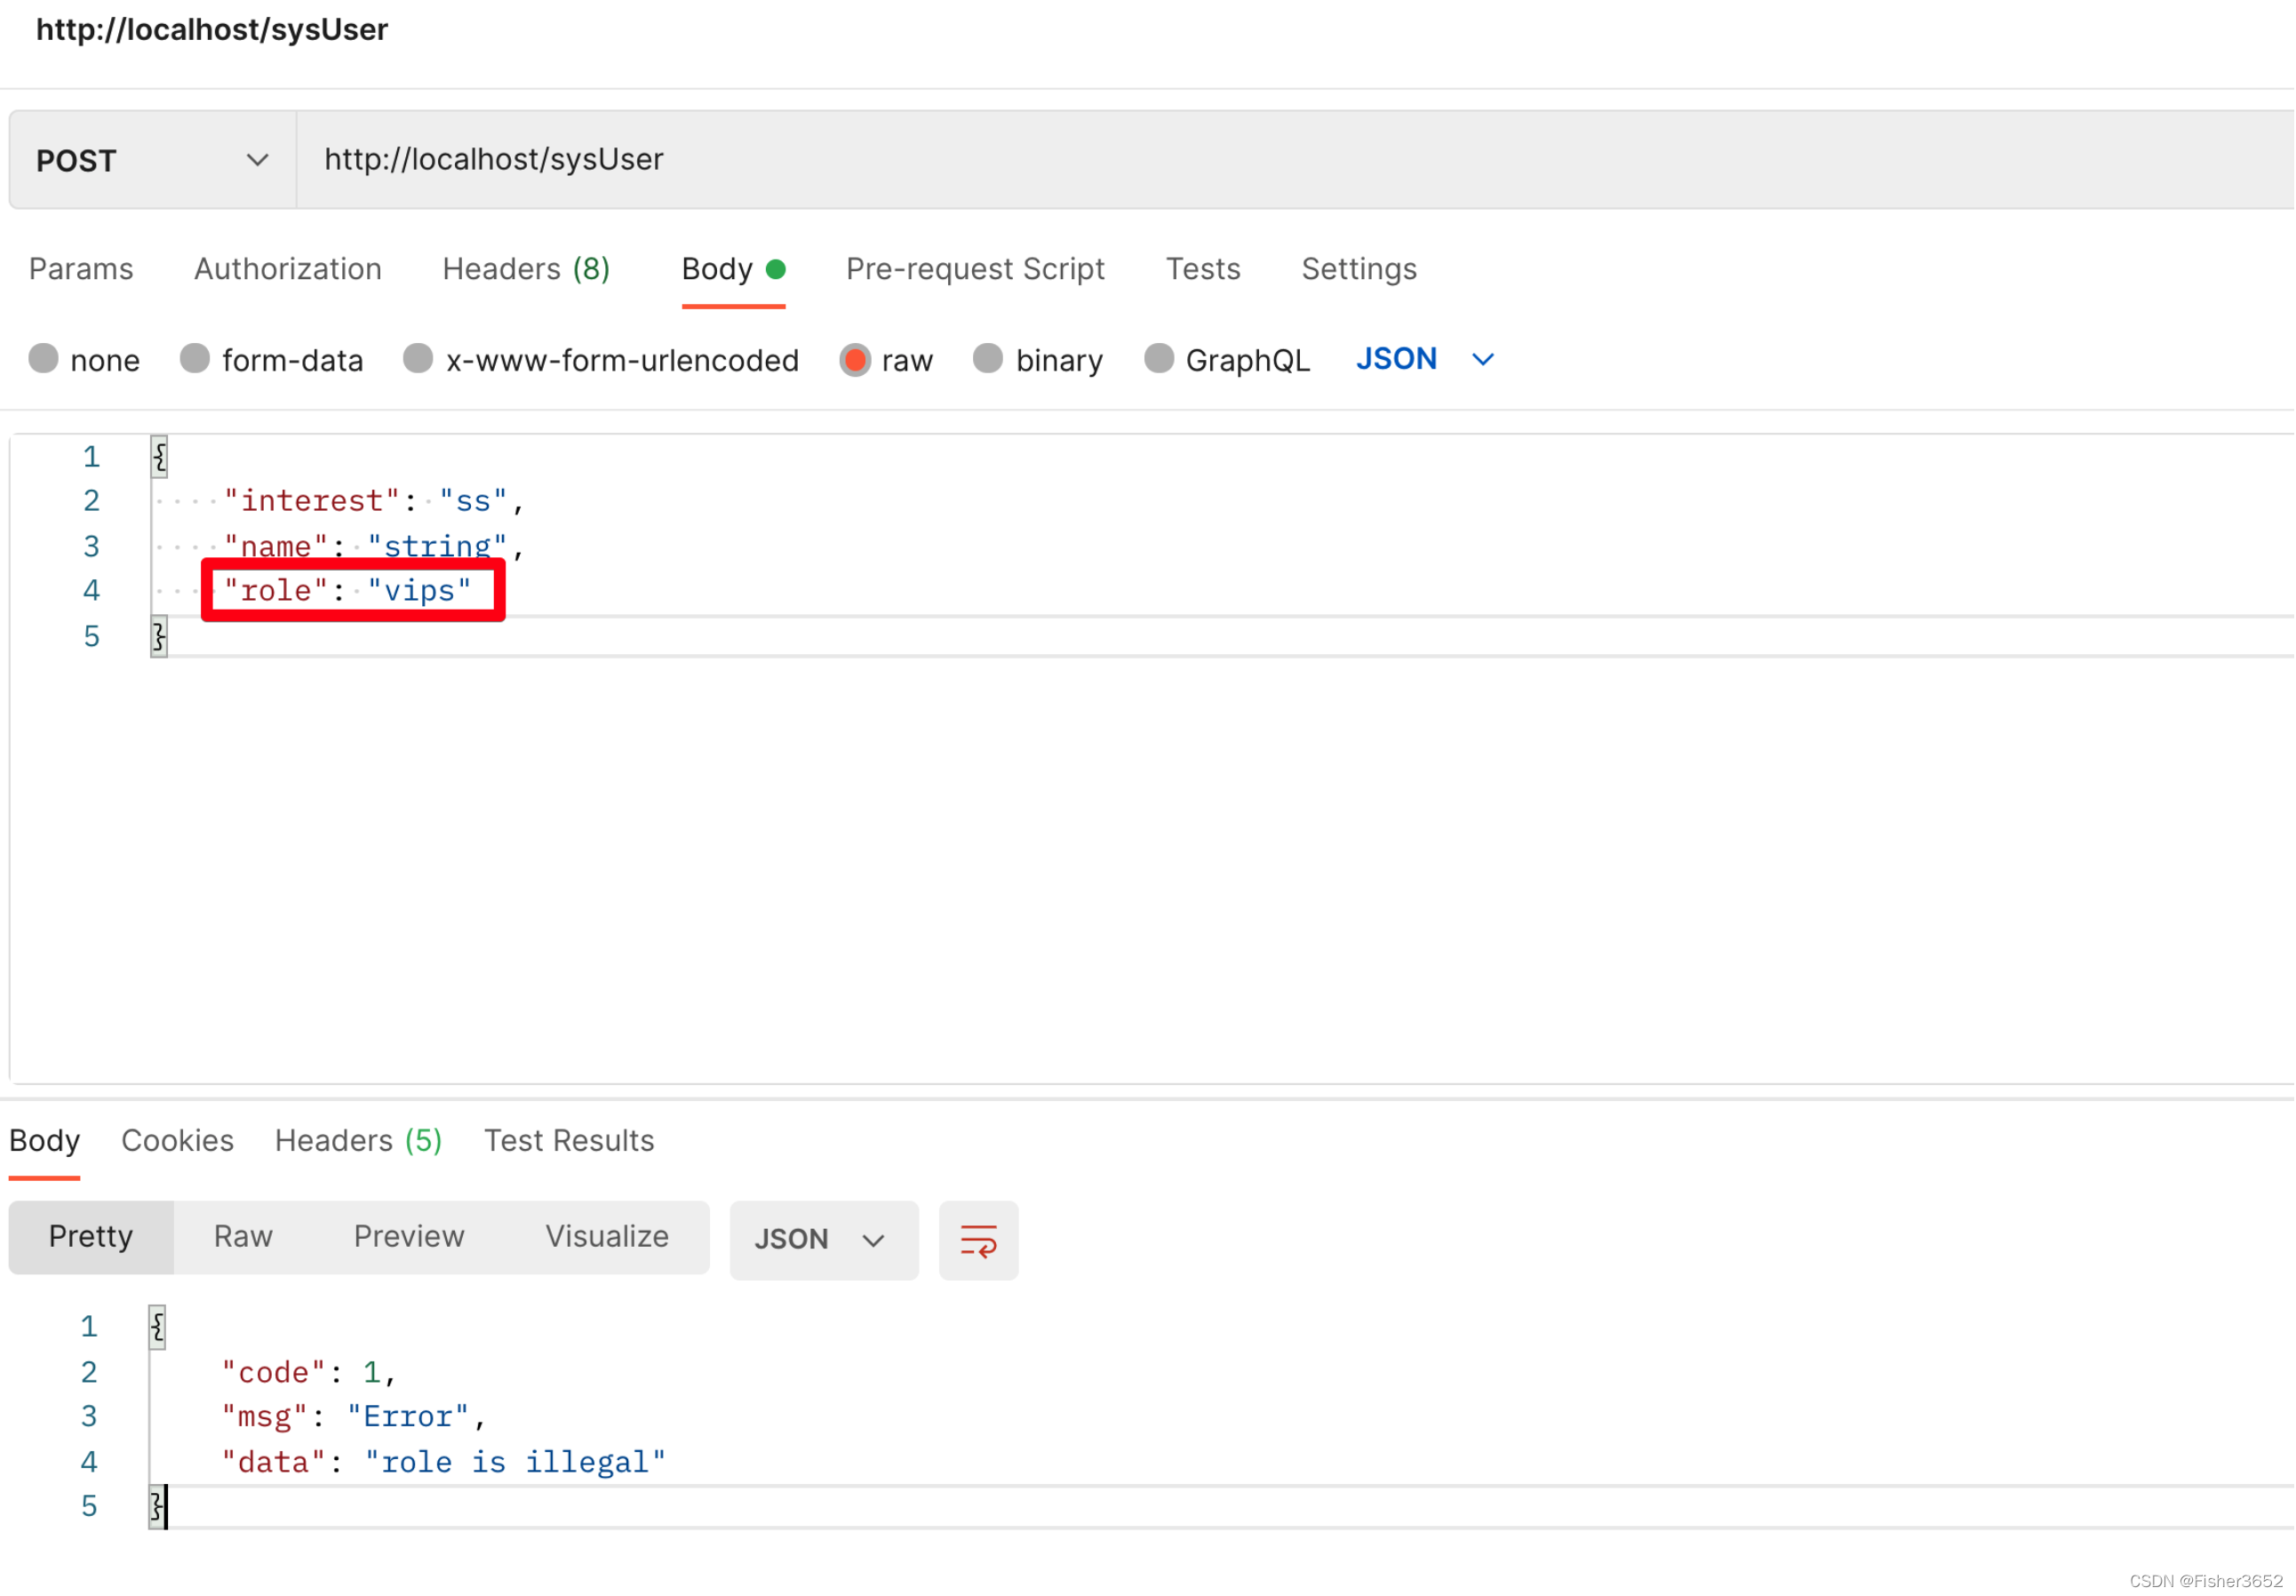Image resolution: width=2296 pixels, height=1596 pixels.
Task: Click the "role is illegal" data line
Action: tap(443, 1462)
